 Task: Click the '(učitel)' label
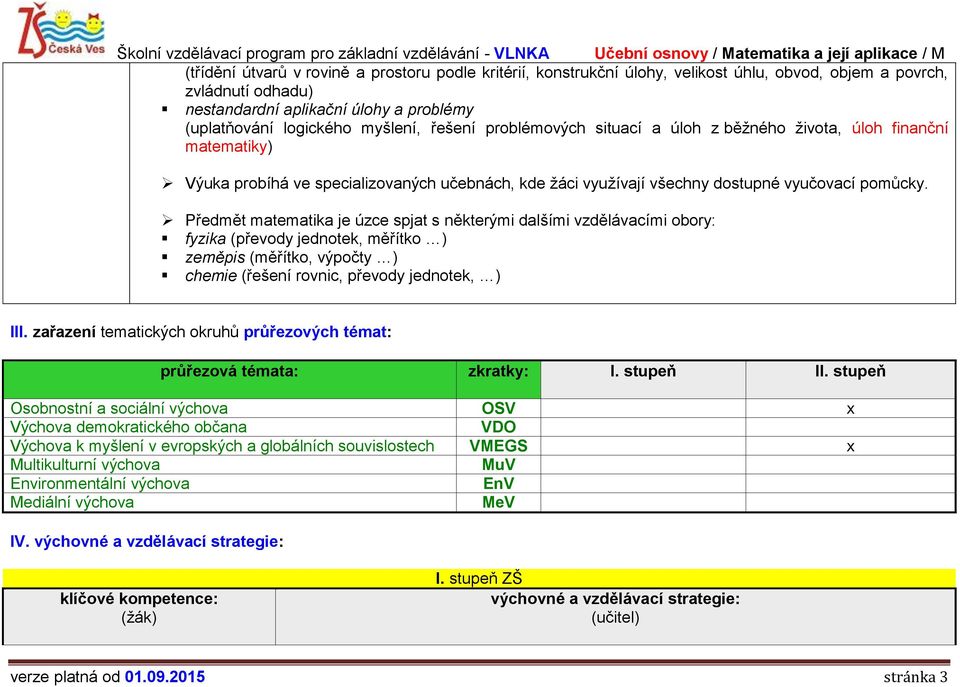(615, 617)
